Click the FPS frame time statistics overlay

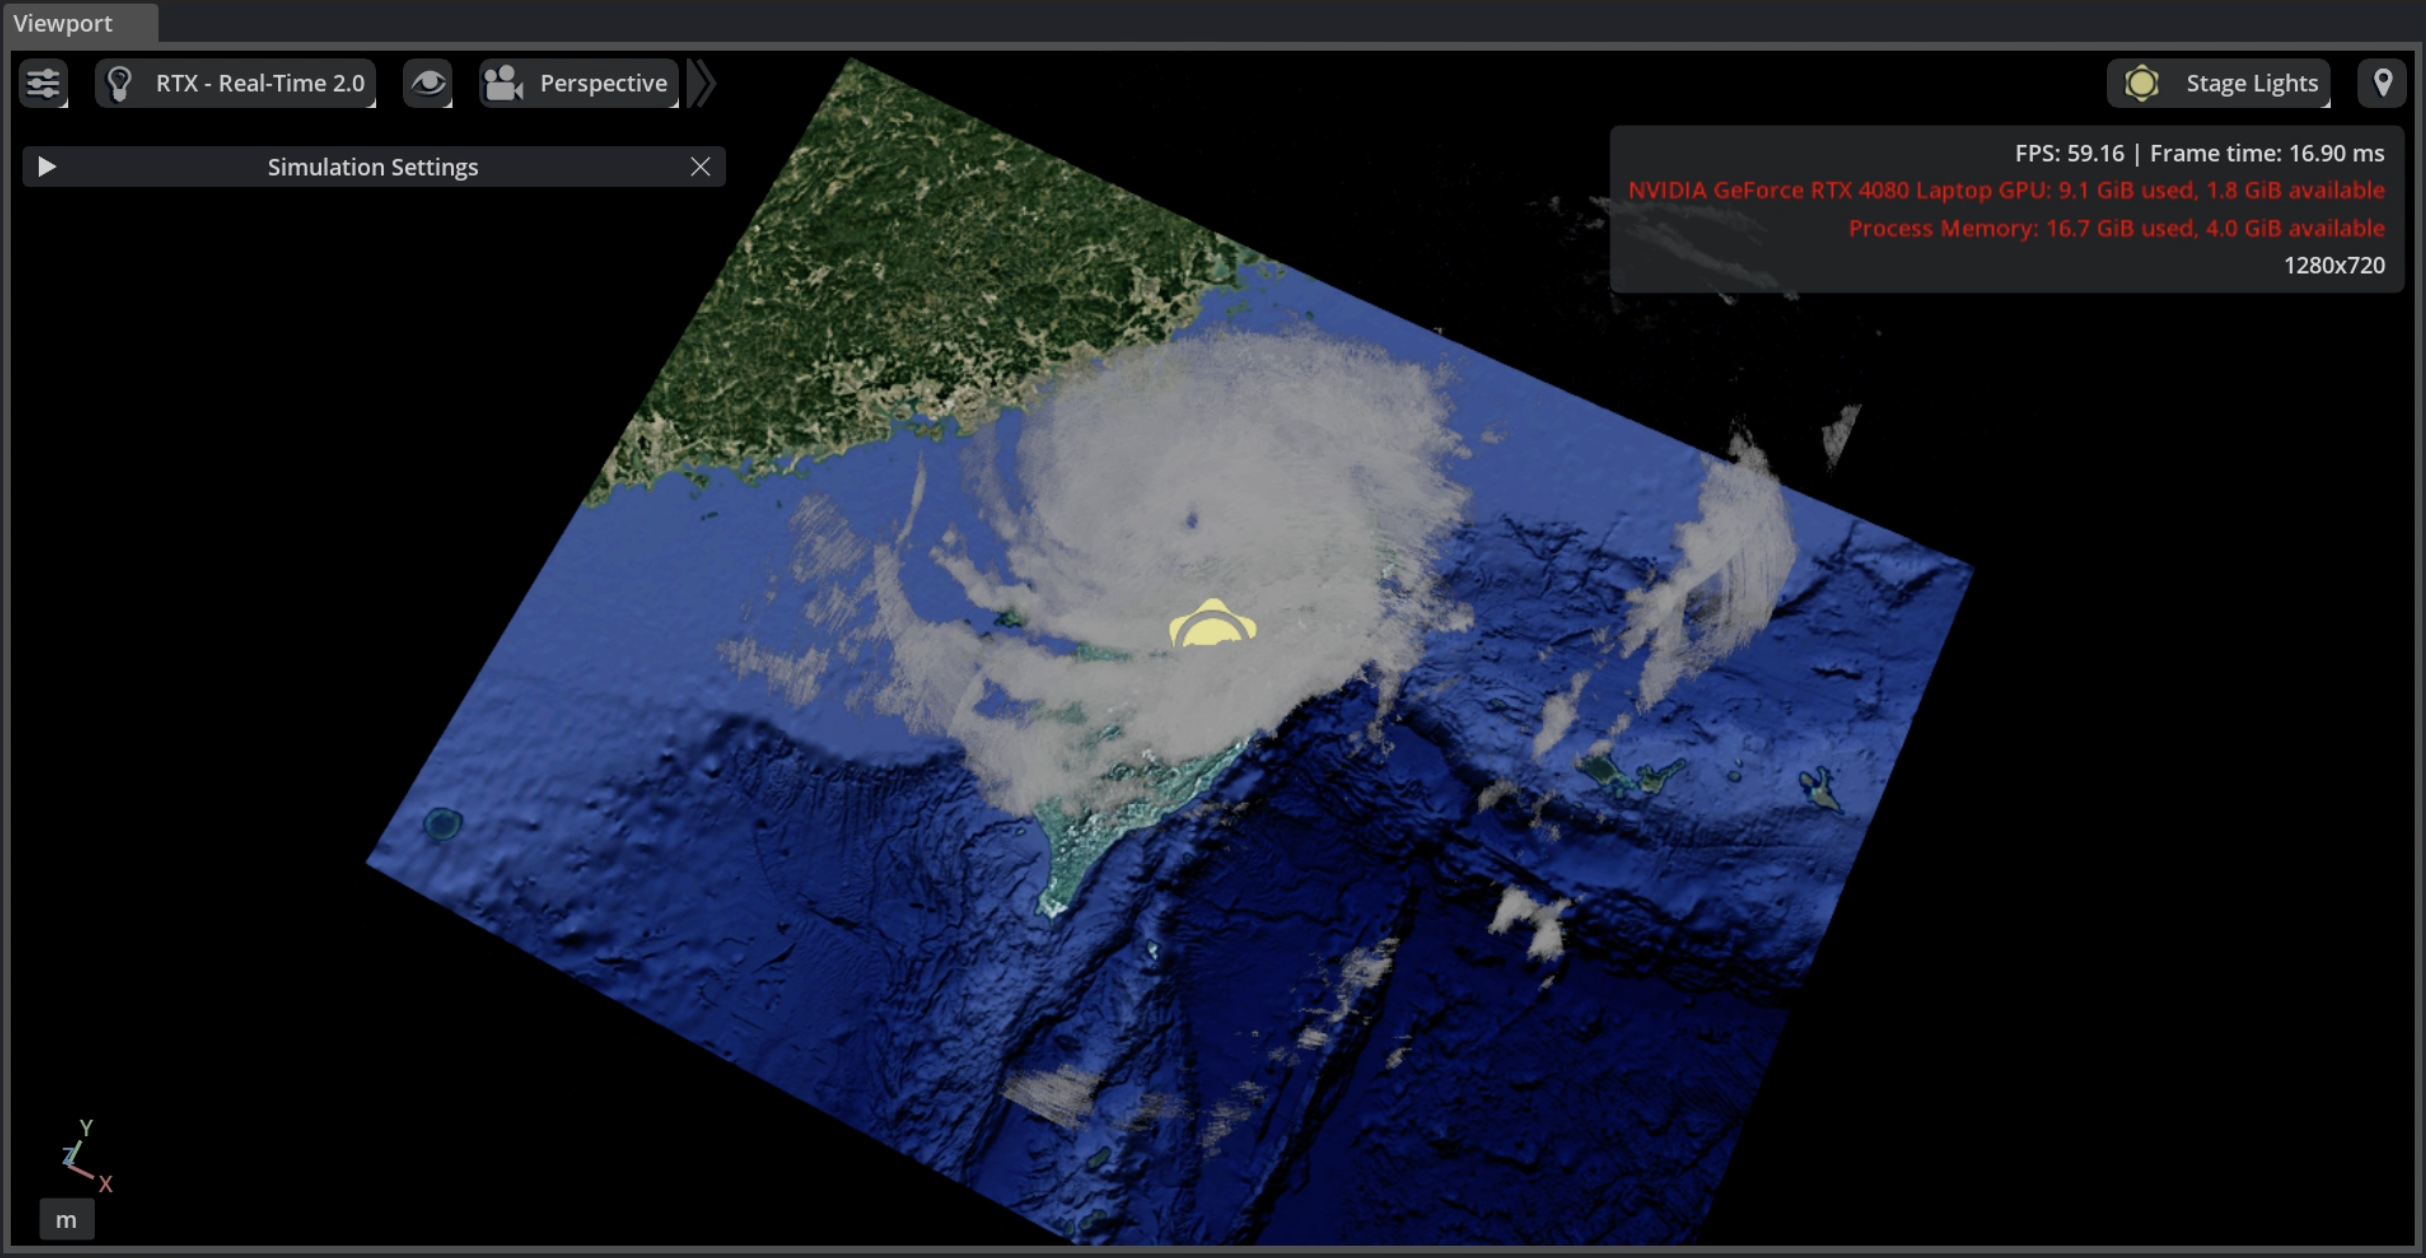(x=2006, y=209)
